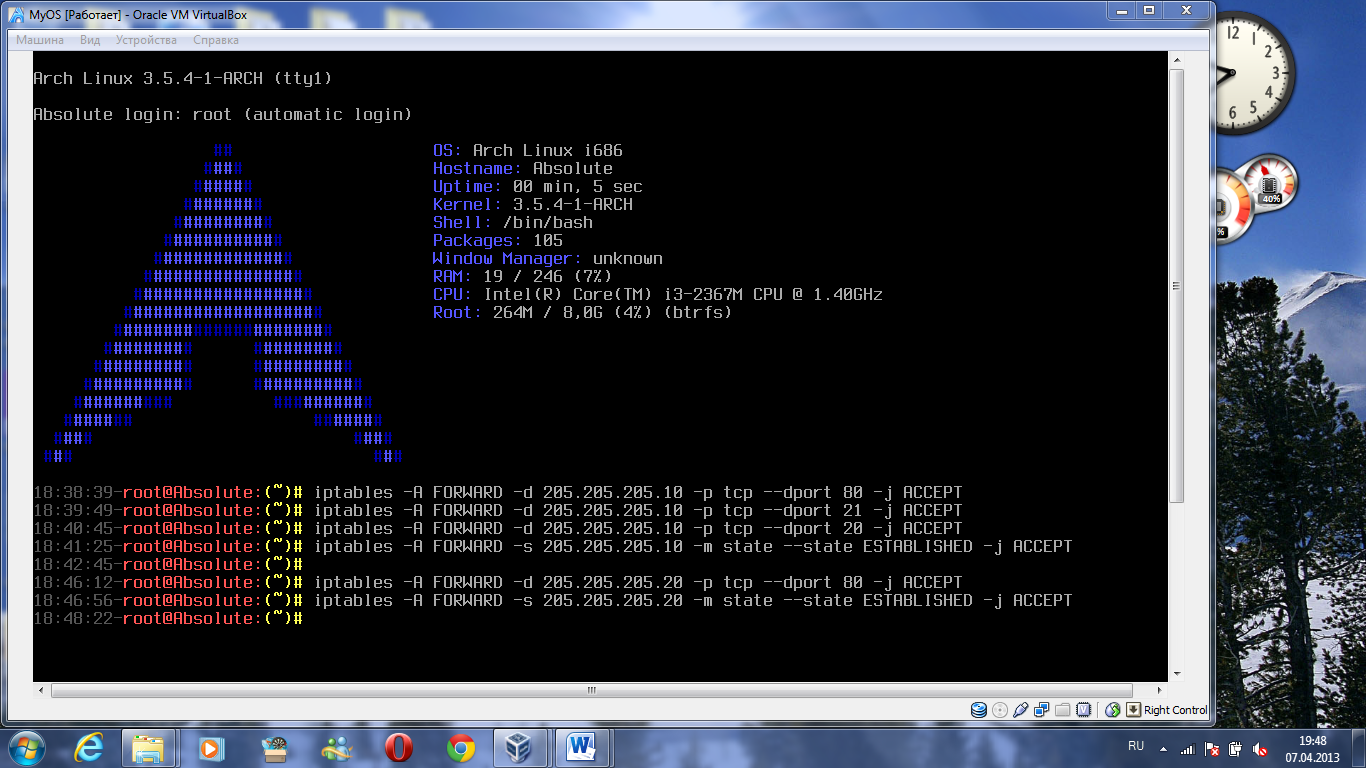Click the Right Control host key label

pos(1176,710)
